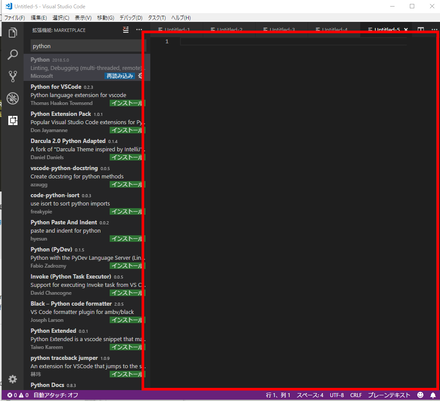
Task: Select the Python by Microsoft extension row
Action: [x=87, y=68]
